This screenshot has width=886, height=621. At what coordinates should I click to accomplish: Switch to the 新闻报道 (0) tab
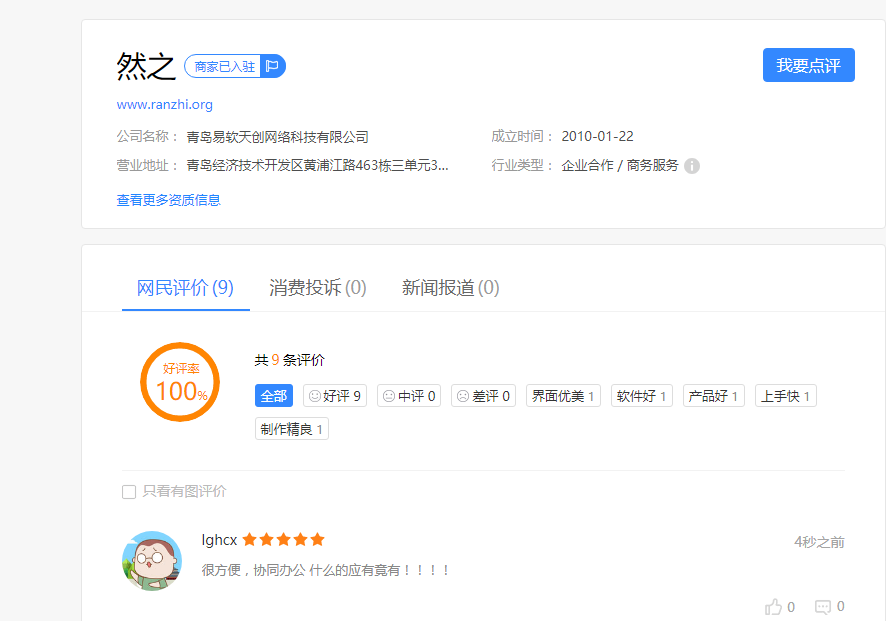coord(450,288)
